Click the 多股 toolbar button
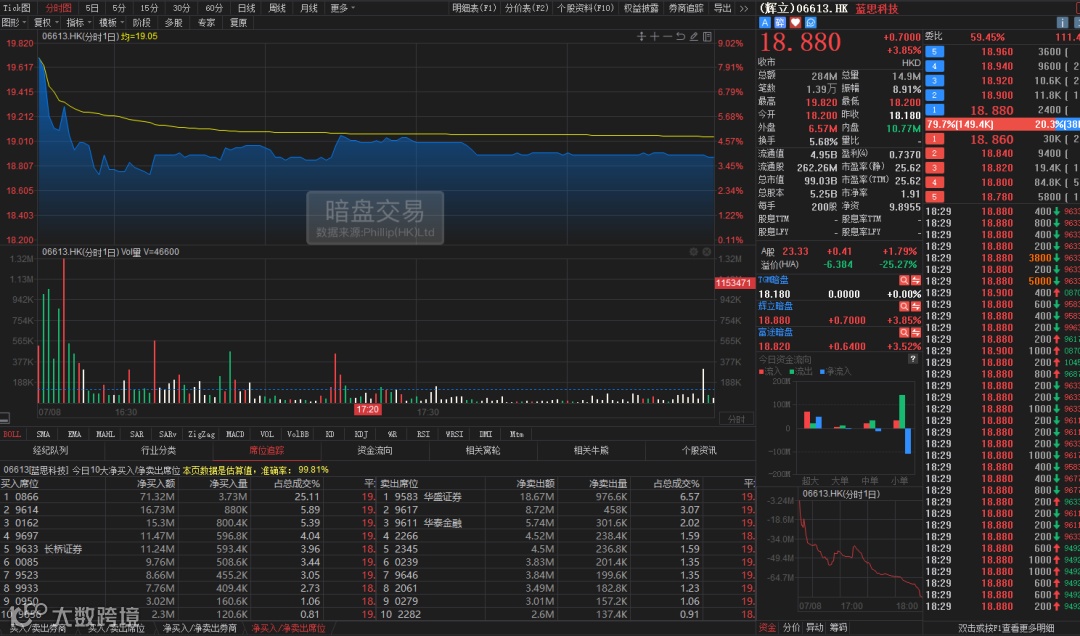 [174, 23]
